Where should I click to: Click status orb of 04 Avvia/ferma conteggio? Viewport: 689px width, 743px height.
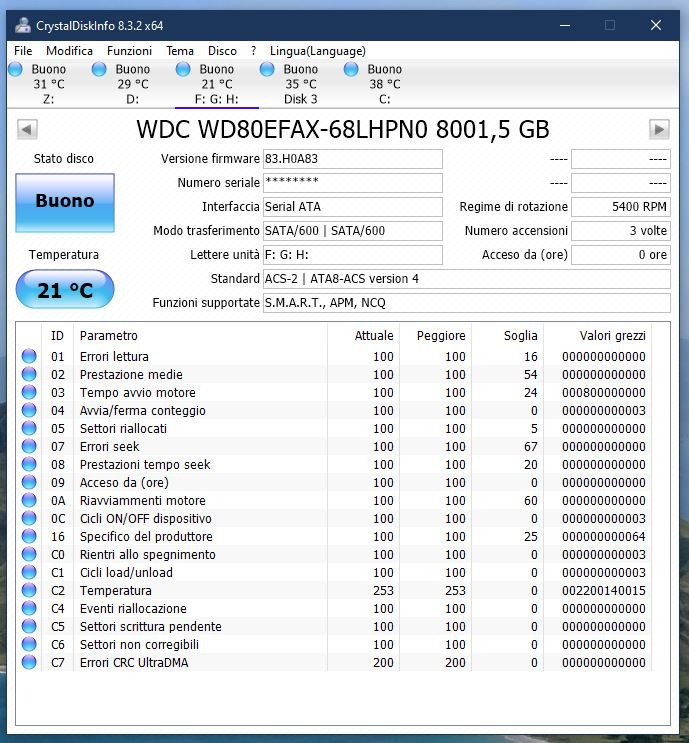29,410
